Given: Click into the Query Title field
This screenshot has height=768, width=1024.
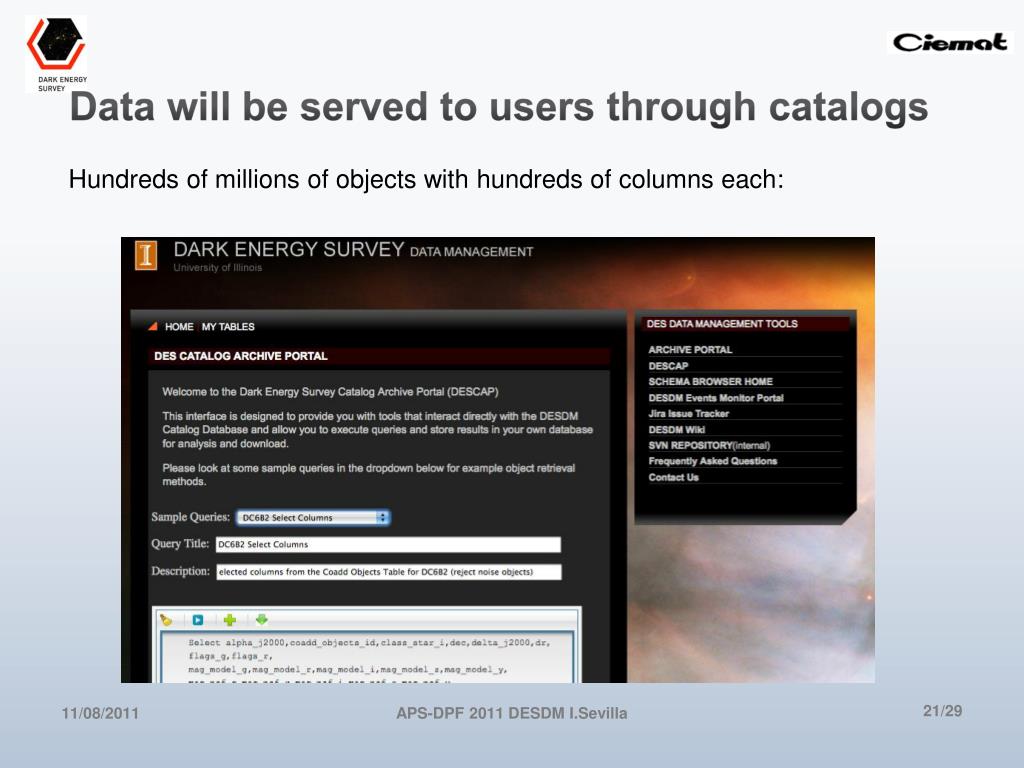Looking at the screenshot, I should [388, 545].
